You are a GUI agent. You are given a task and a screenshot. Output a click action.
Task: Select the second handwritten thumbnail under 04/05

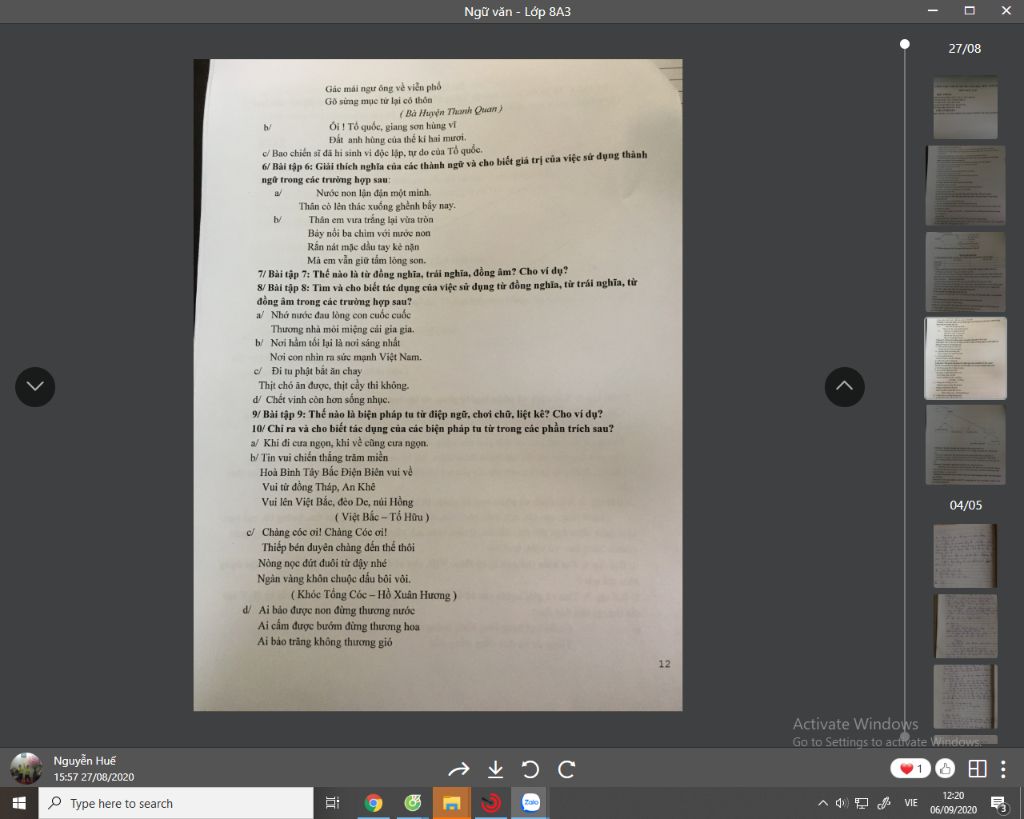click(x=965, y=626)
